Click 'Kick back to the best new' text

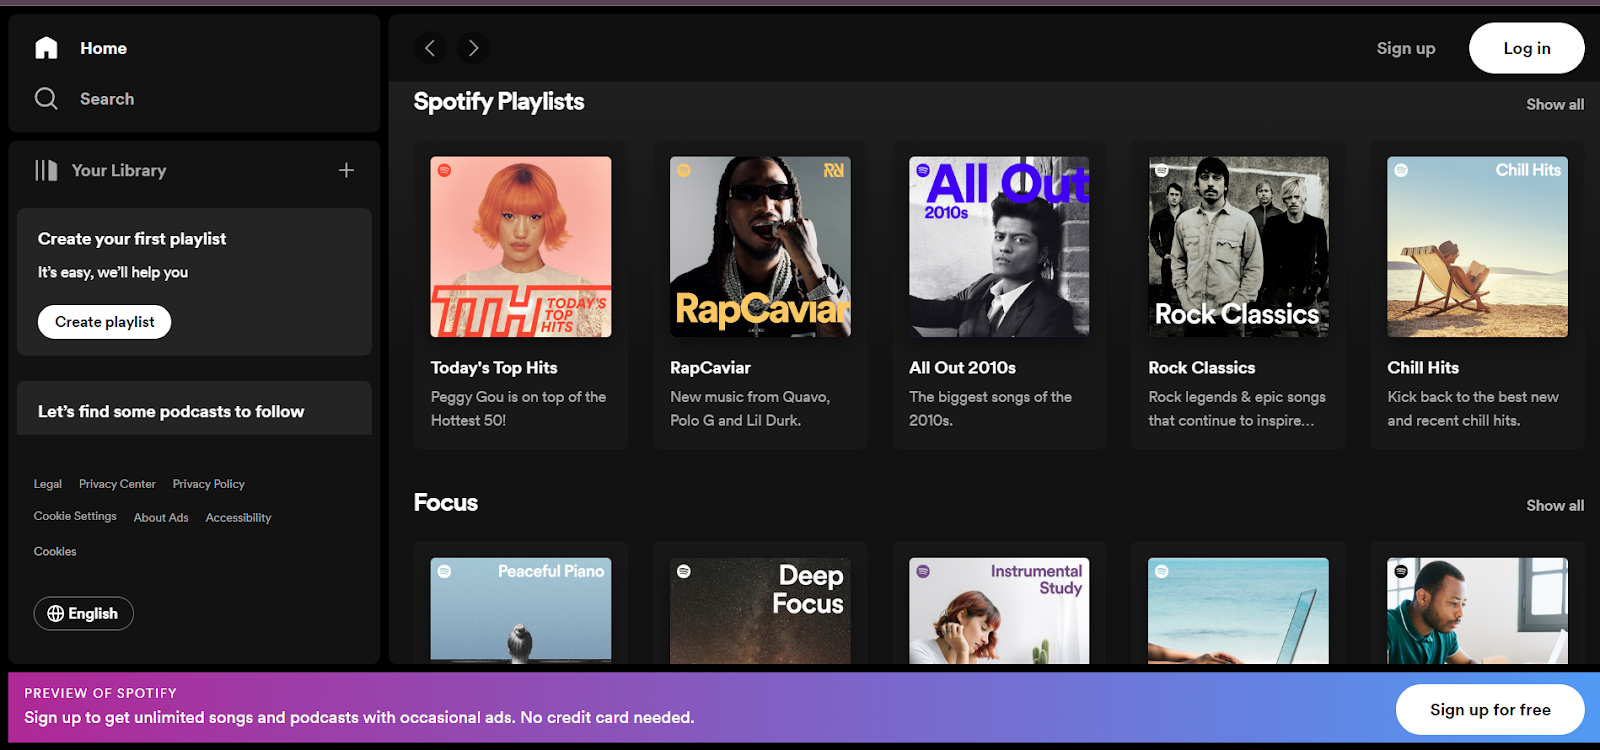(x=1473, y=409)
